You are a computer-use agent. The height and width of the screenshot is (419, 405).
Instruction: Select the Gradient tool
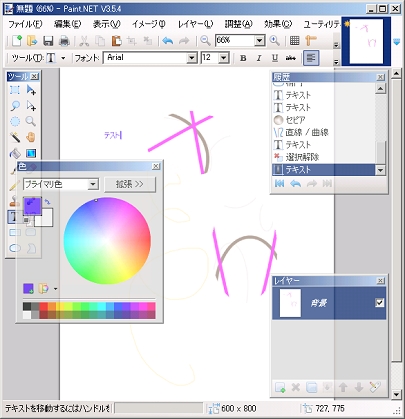pos(31,153)
